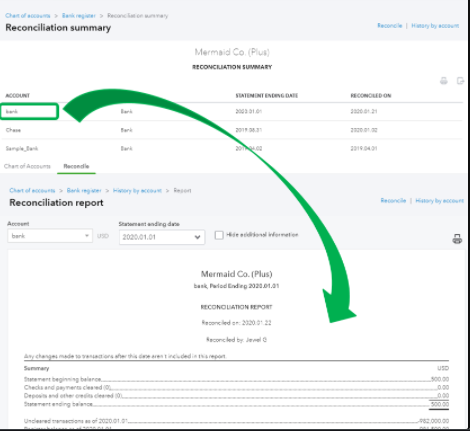The height and width of the screenshot is (431, 470).
Task: Print the reconciliation report with the printer icon
Action: [457, 239]
